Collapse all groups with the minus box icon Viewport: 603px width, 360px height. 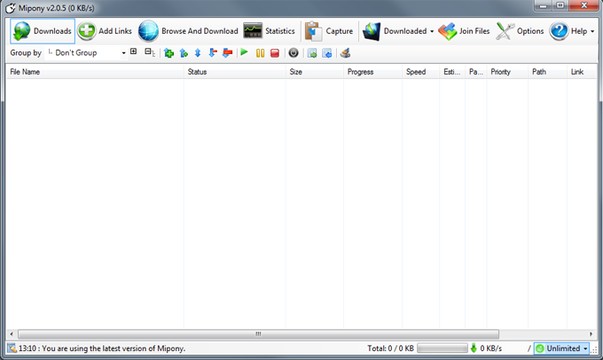click(x=149, y=52)
